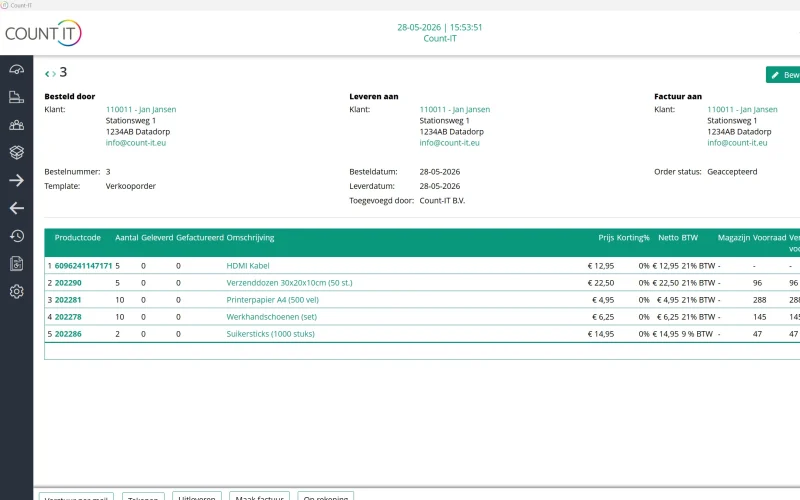Click the Leverdatum value 28-05-2026

tap(440, 186)
